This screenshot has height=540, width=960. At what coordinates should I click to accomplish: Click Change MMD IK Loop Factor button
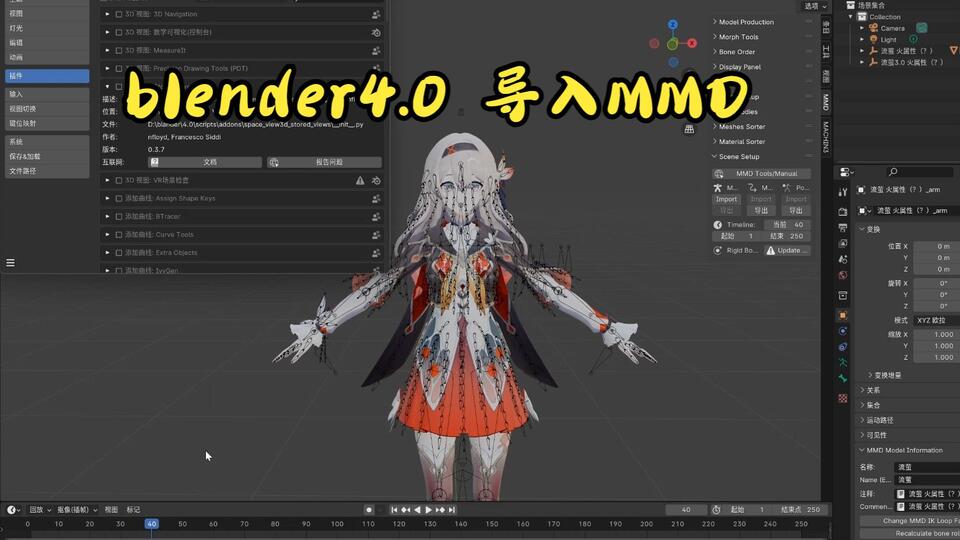point(910,521)
